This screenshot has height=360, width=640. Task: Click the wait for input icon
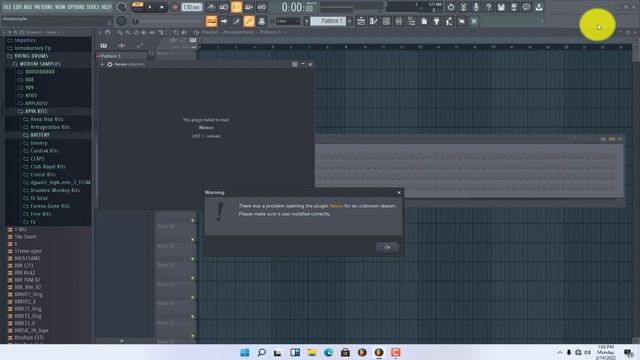click(224, 7)
